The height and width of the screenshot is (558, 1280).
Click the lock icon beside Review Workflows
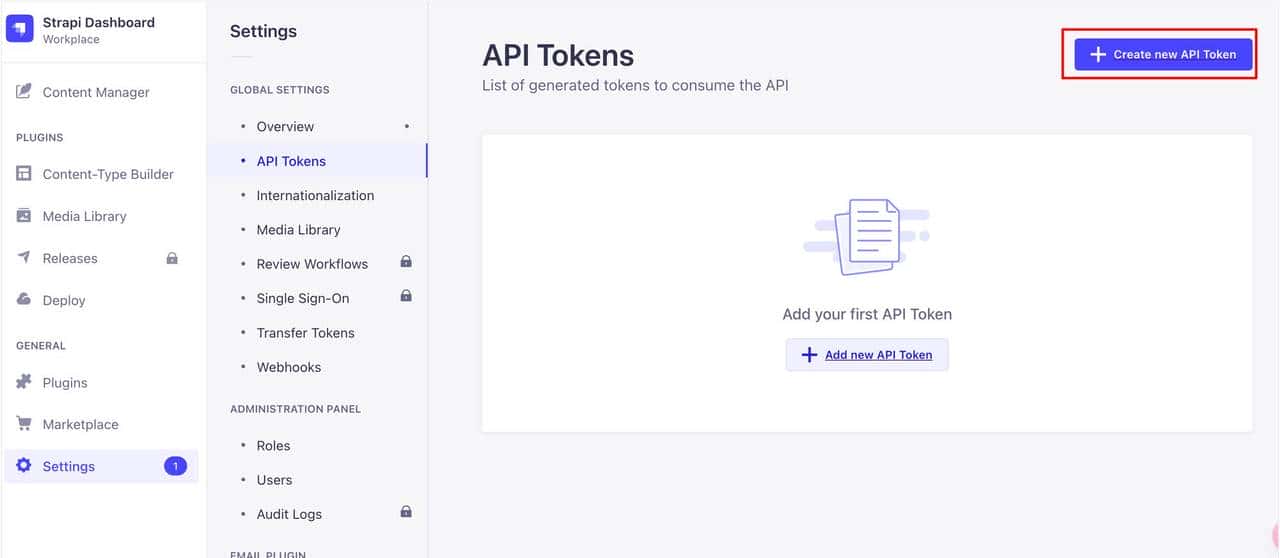pos(406,262)
